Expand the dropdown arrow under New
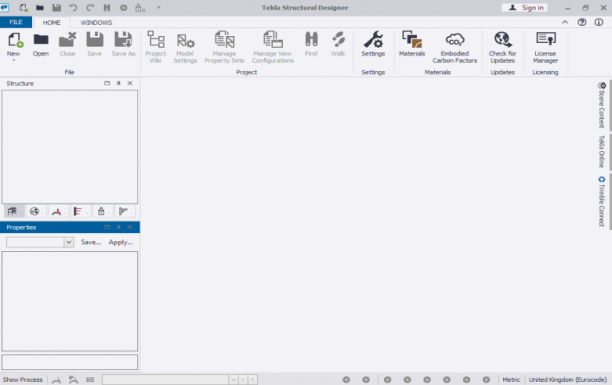Screen dimensions: 612x385 click(14, 60)
